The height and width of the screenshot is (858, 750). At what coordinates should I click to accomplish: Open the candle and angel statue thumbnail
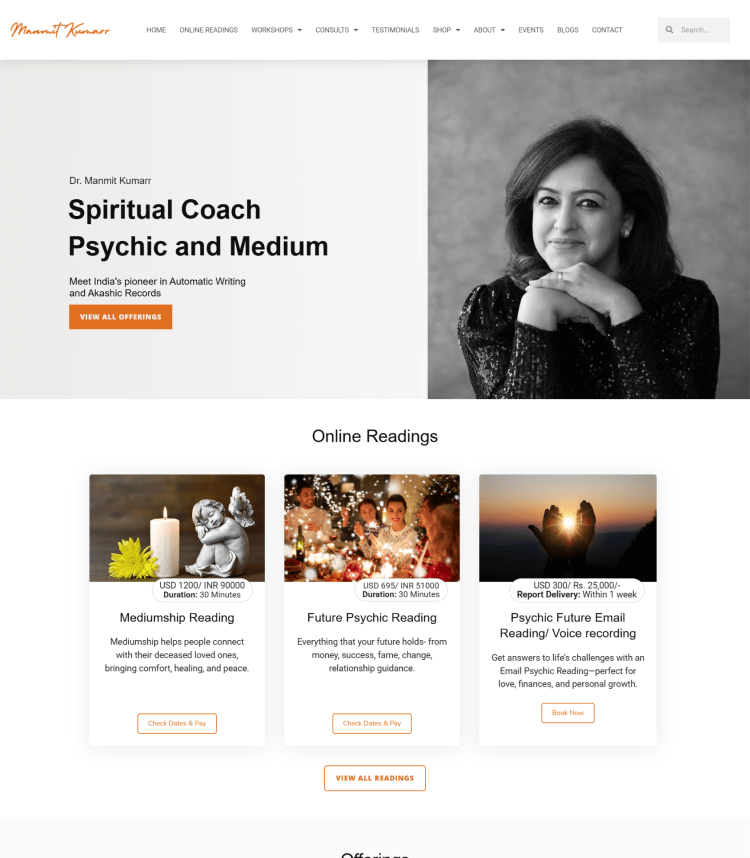coord(177,528)
